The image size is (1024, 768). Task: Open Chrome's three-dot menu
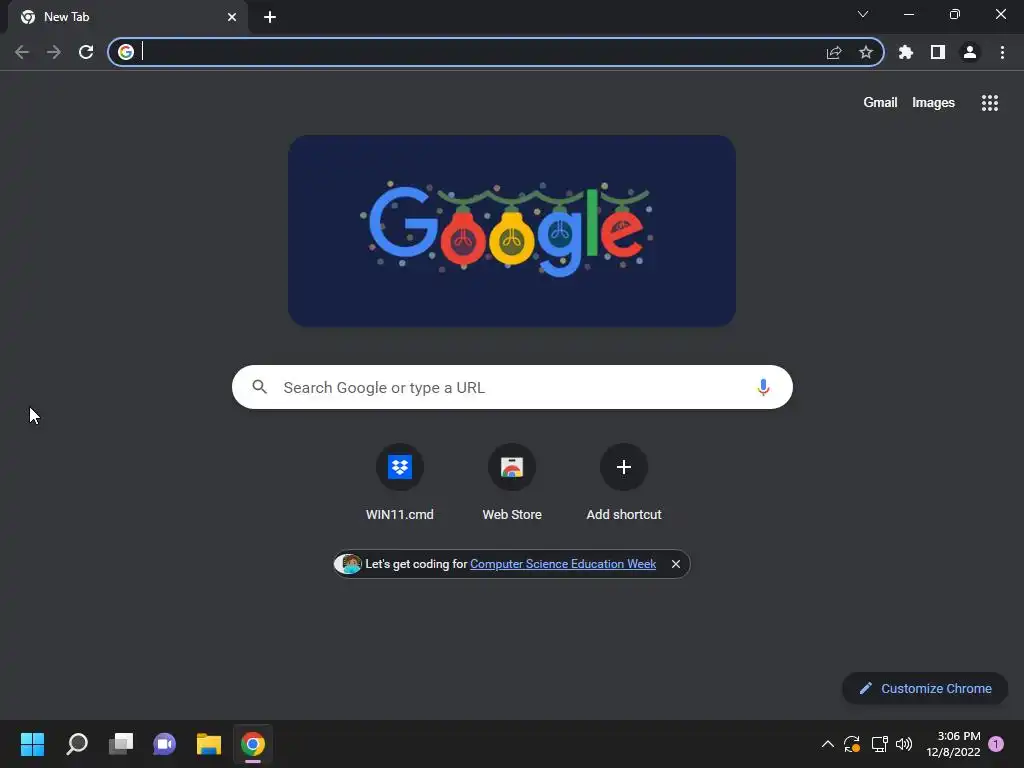click(1002, 52)
